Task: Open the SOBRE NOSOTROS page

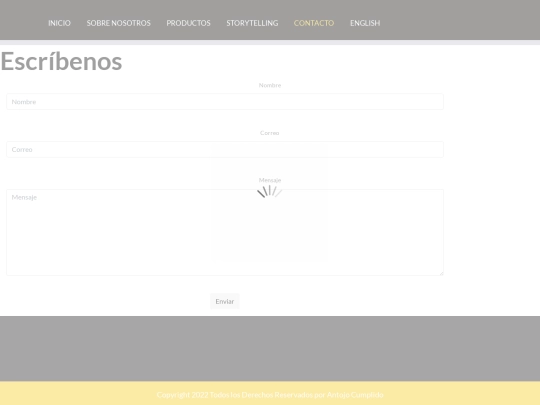Action: [118, 23]
